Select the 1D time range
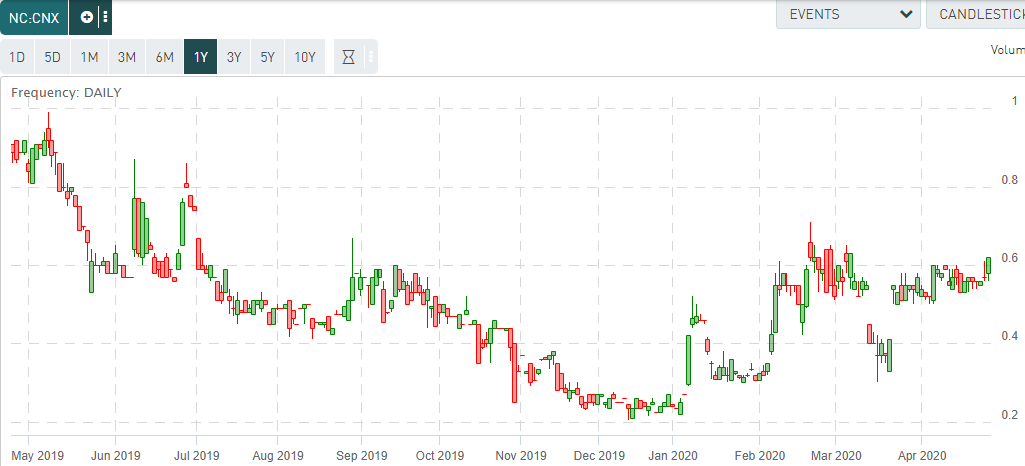Screen dimensions: 1025x466 pyautogui.click(x=17, y=57)
